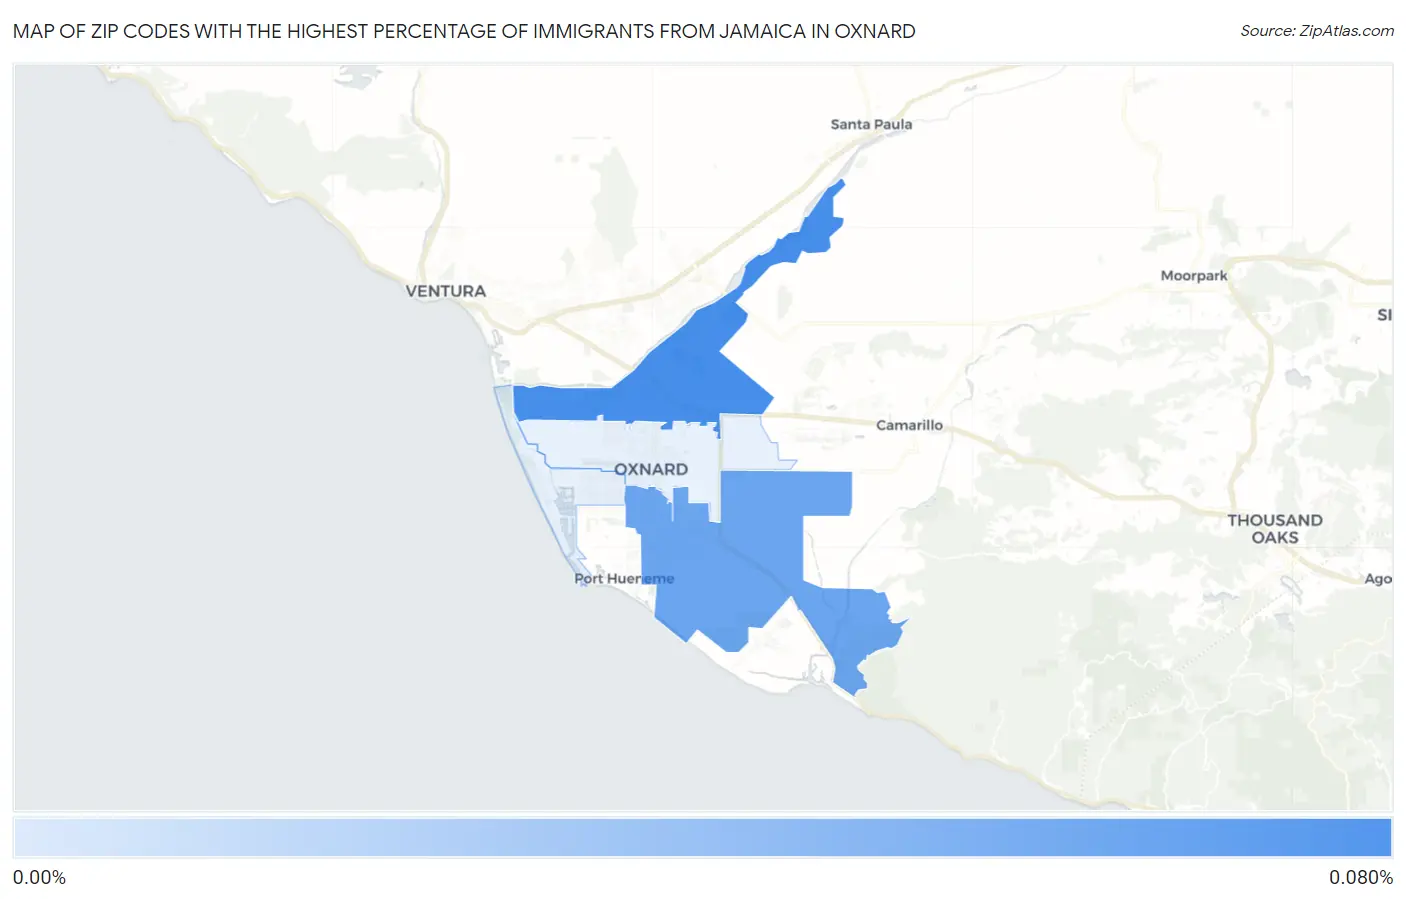Viewport: 1406px width, 899px height.
Task: Click the Moorpark map label
Action: pyautogui.click(x=1194, y=275)
